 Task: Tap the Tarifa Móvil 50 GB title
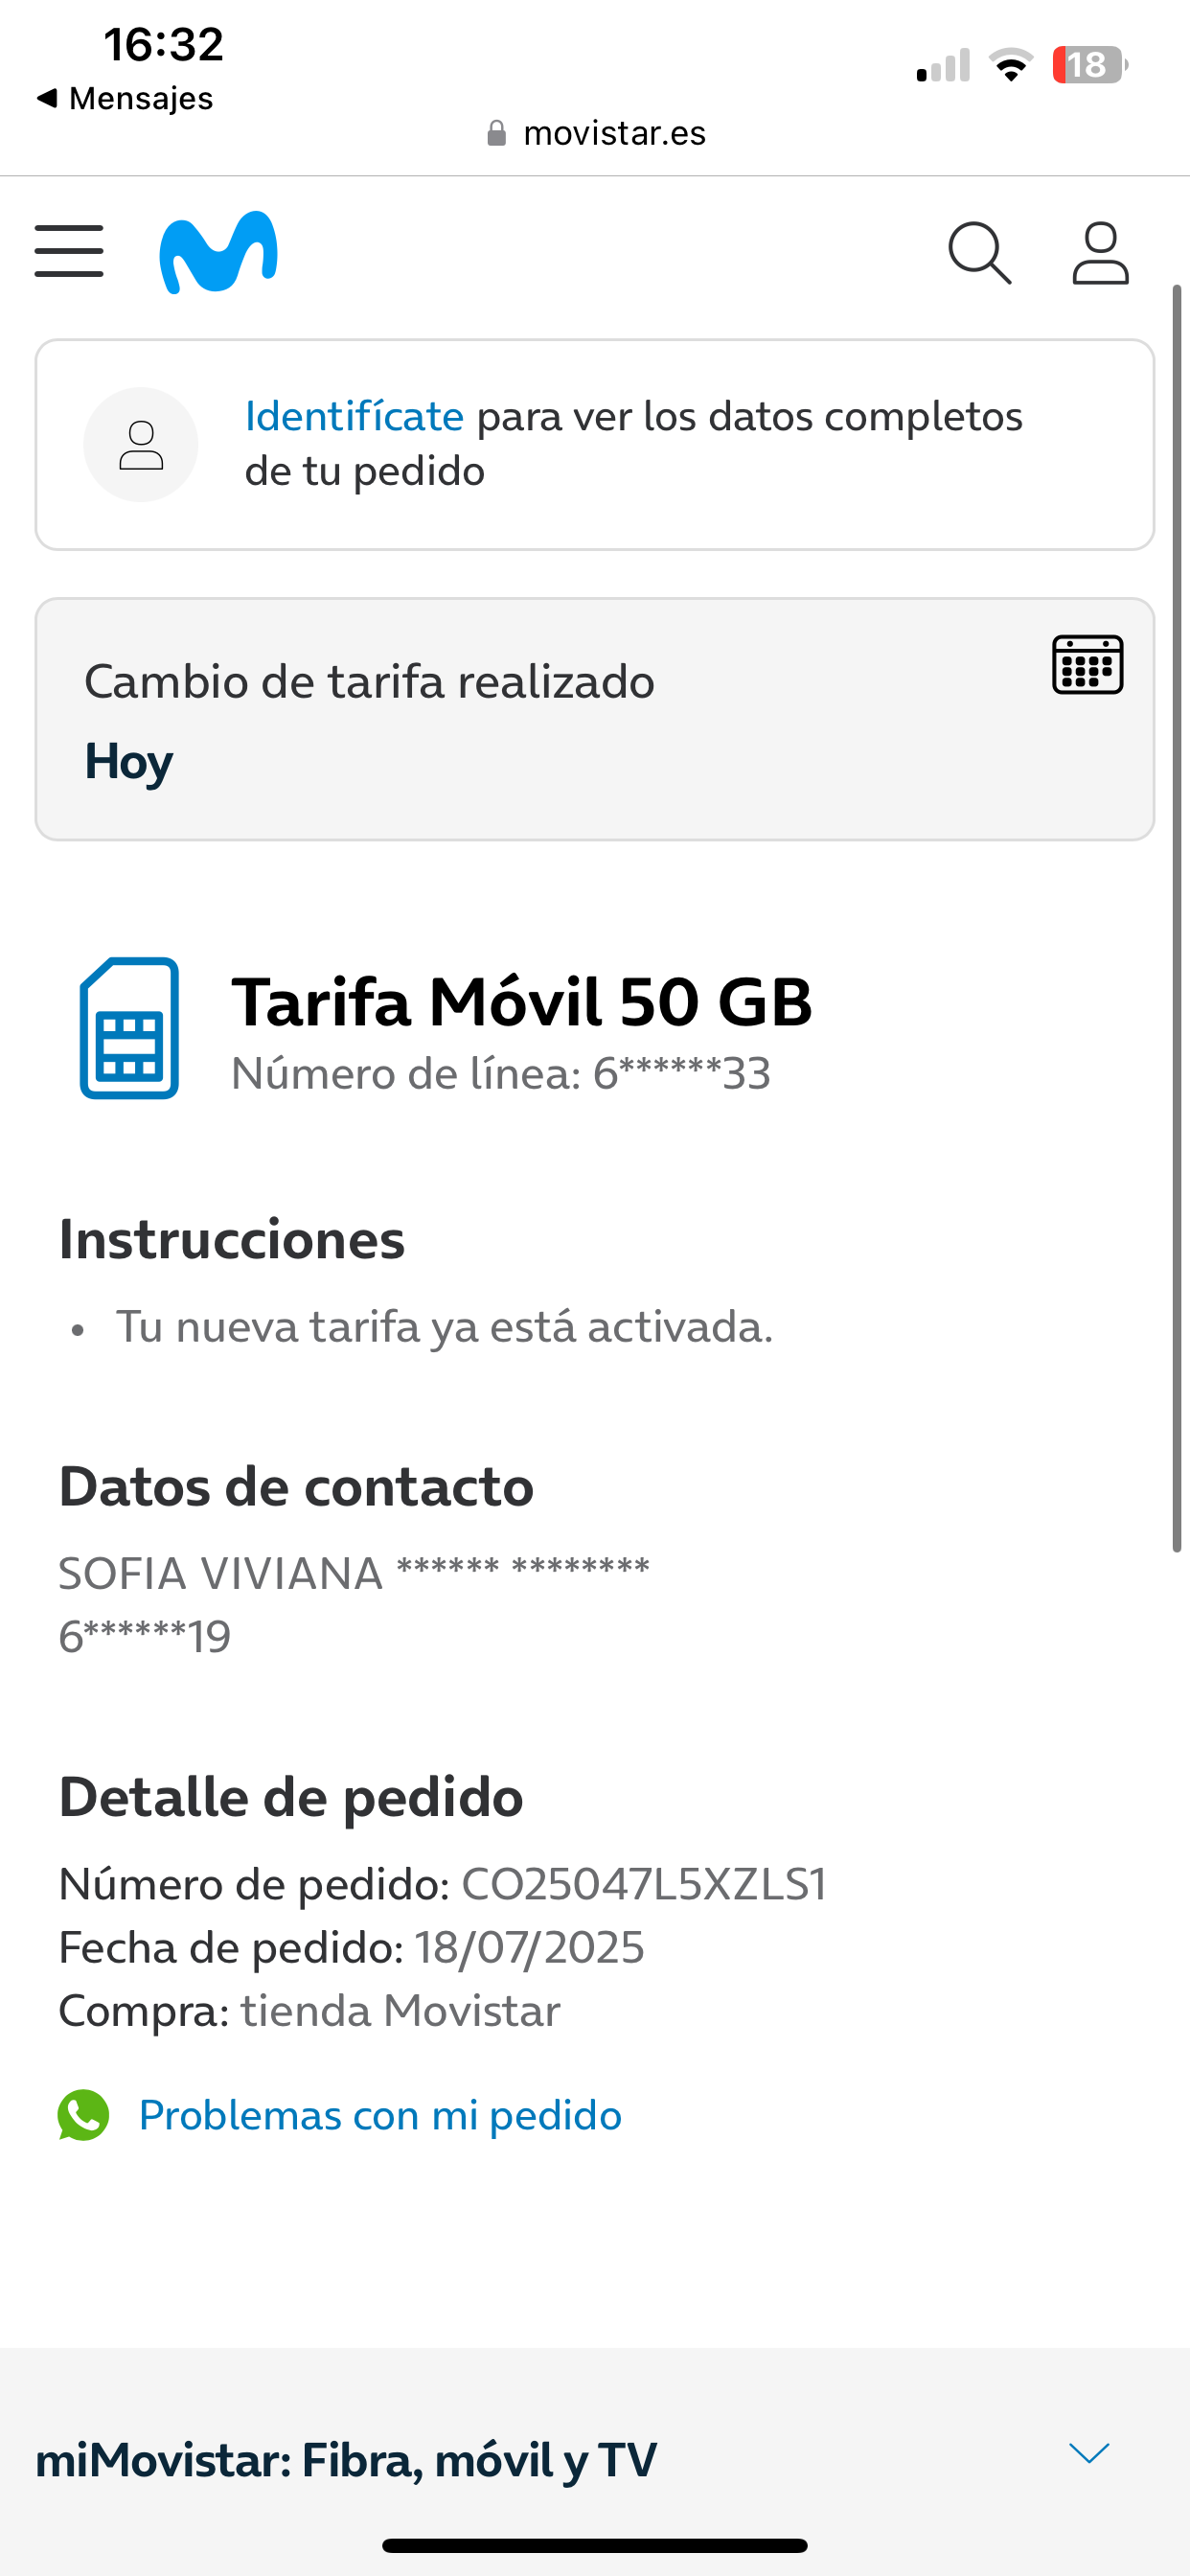point(521,1001)
